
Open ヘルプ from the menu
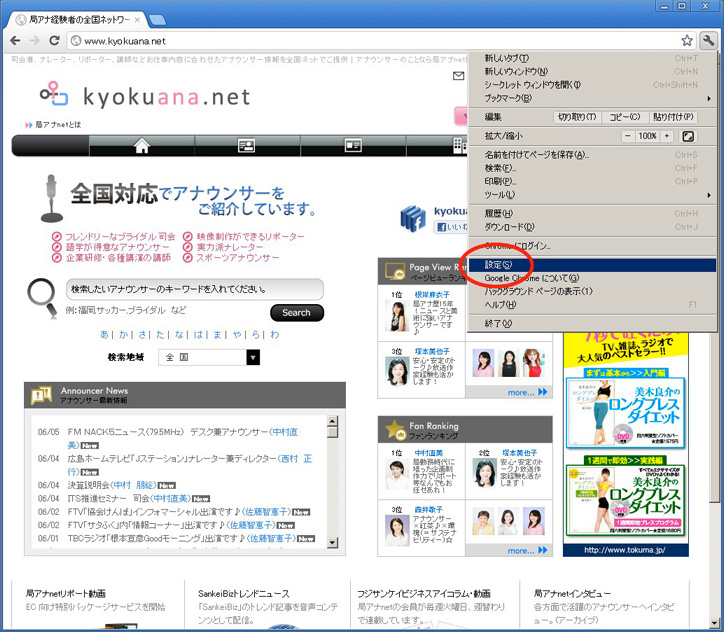592,305
